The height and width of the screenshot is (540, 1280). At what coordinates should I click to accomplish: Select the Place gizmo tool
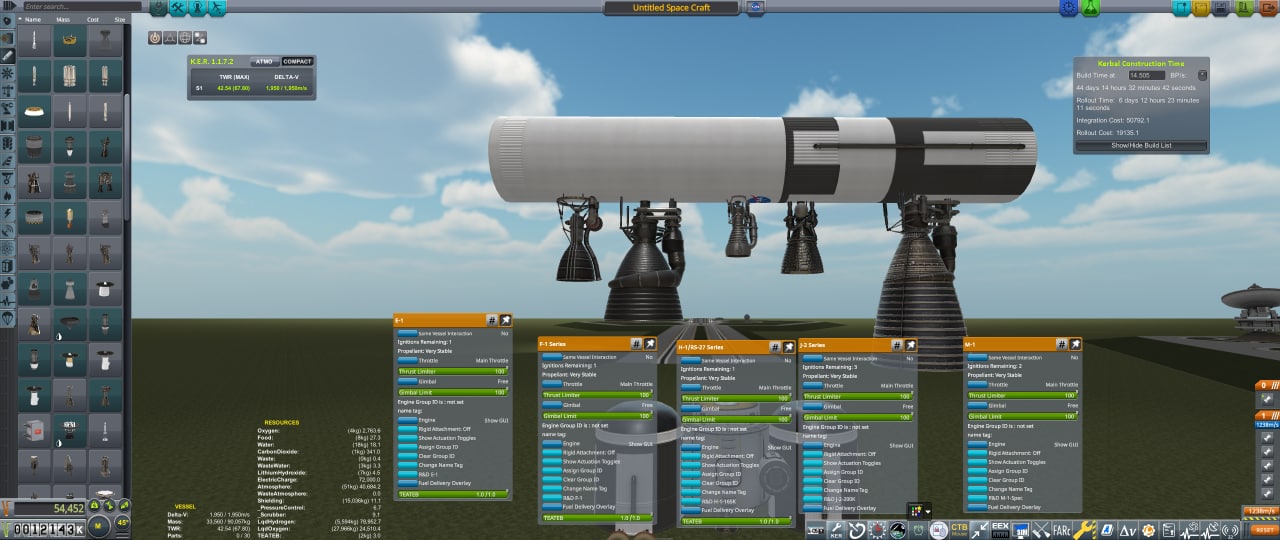click(155, 37)
